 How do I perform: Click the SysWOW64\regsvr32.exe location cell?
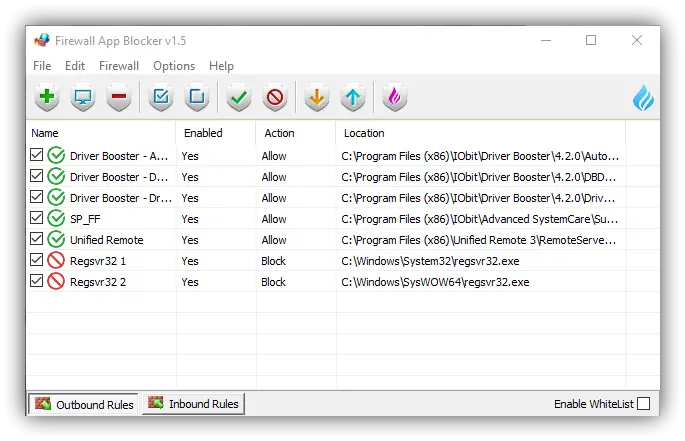[x=435, y=282]
